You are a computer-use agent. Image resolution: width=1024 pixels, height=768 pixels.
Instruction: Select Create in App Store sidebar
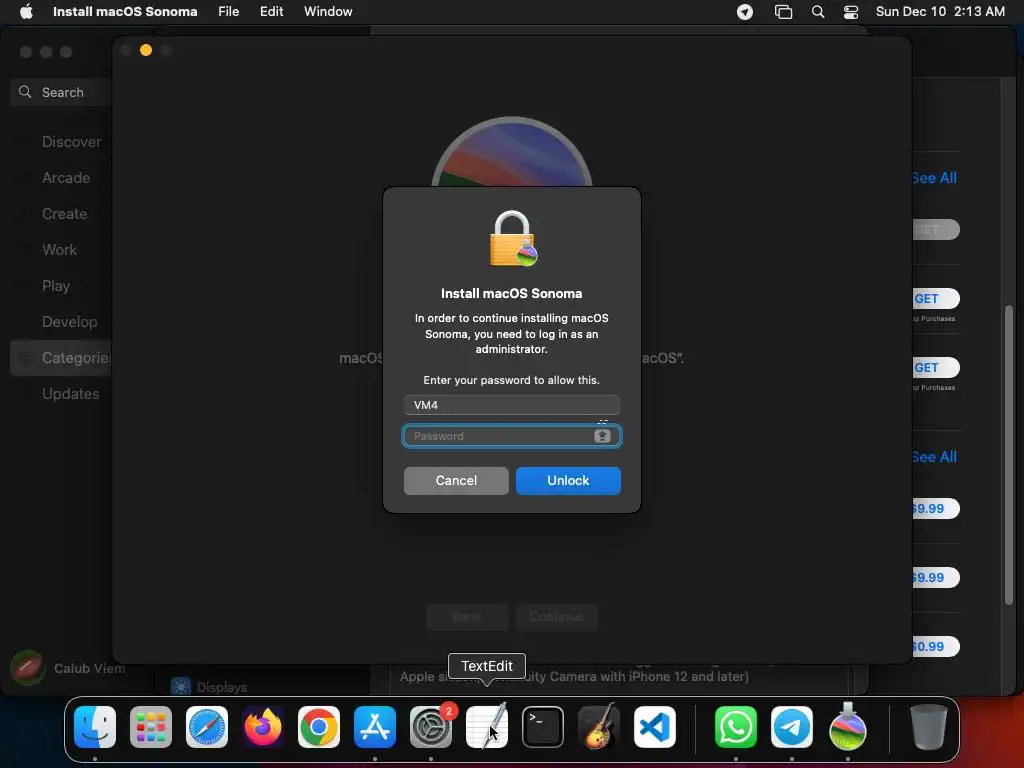pos(65,214)
